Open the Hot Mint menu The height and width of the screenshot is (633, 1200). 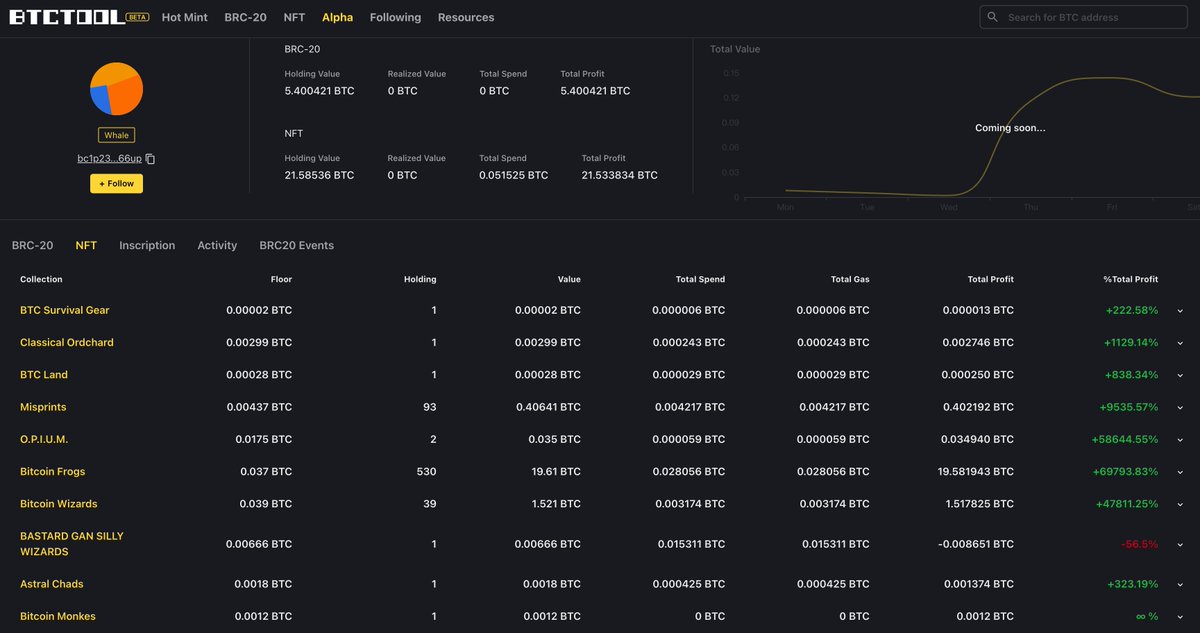(x=185, y=17)
